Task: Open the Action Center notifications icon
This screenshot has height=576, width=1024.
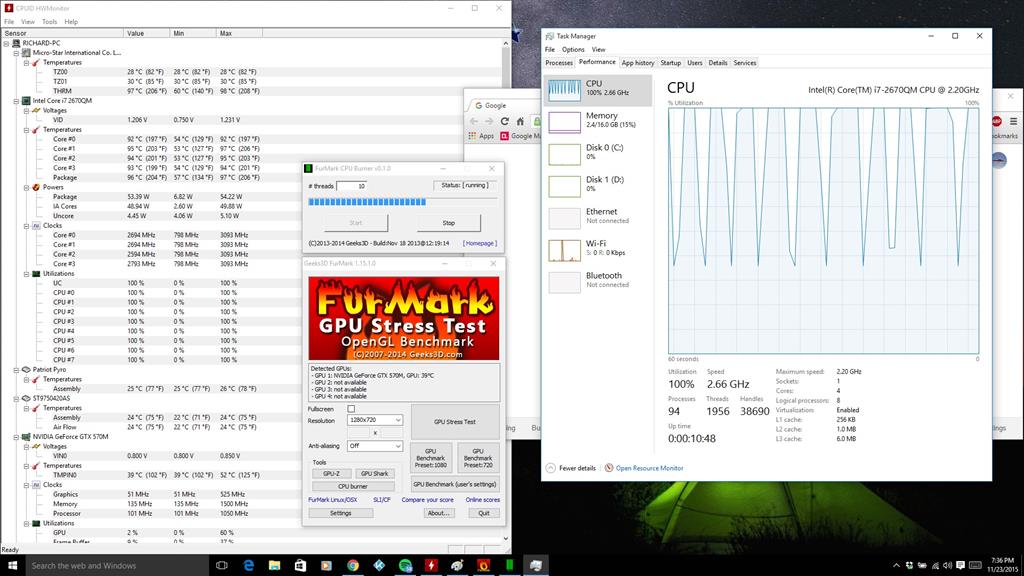Action: click(x=961, y=566)
